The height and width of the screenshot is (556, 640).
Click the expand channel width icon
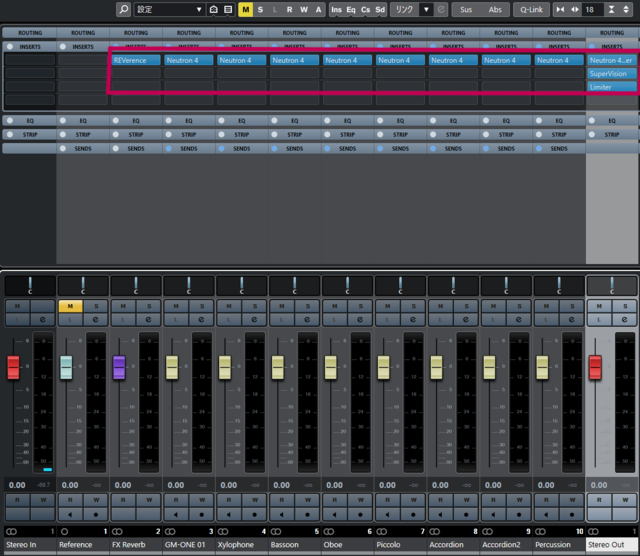(575, 9)
